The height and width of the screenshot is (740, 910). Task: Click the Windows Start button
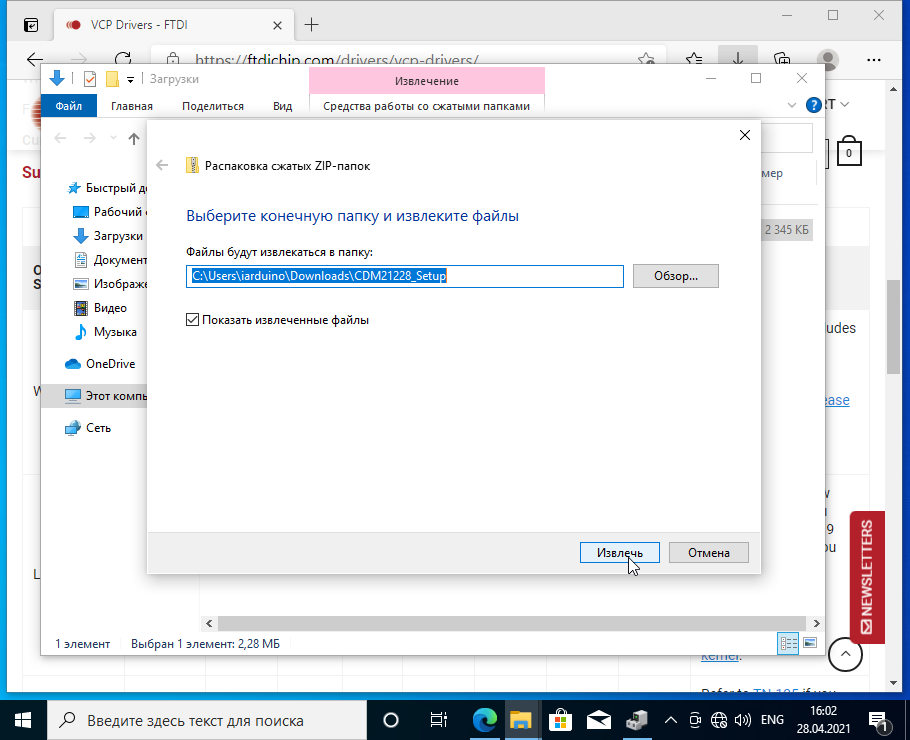pyautogui.click(x=23, y=720)
